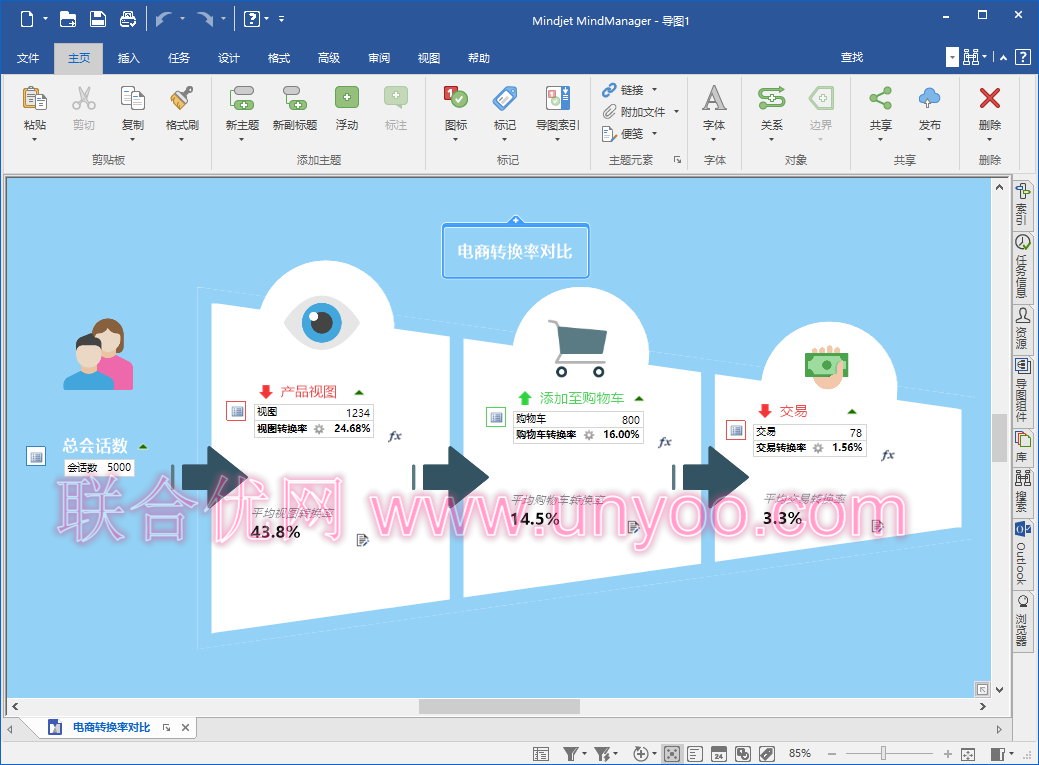Expand the Link (链接) dropdown arrow

[x=655, y=89]
